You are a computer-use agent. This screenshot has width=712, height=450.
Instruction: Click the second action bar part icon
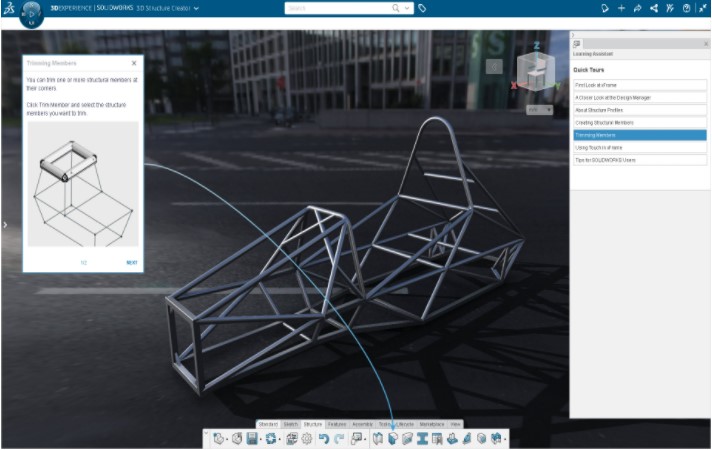(x=237, y=439)
